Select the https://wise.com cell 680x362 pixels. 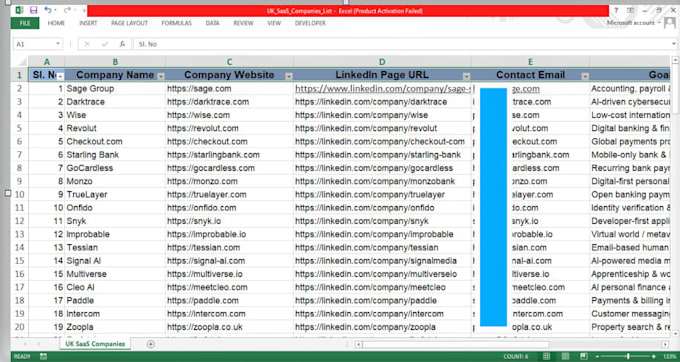click(229, 115)
